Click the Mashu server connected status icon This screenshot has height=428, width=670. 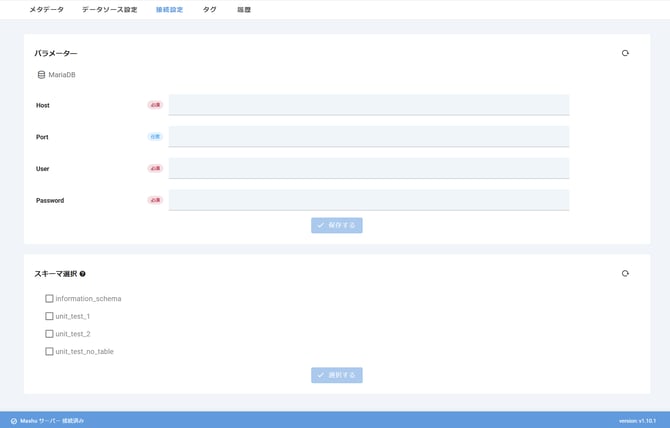pyautogui.click(x=14, y=421)
